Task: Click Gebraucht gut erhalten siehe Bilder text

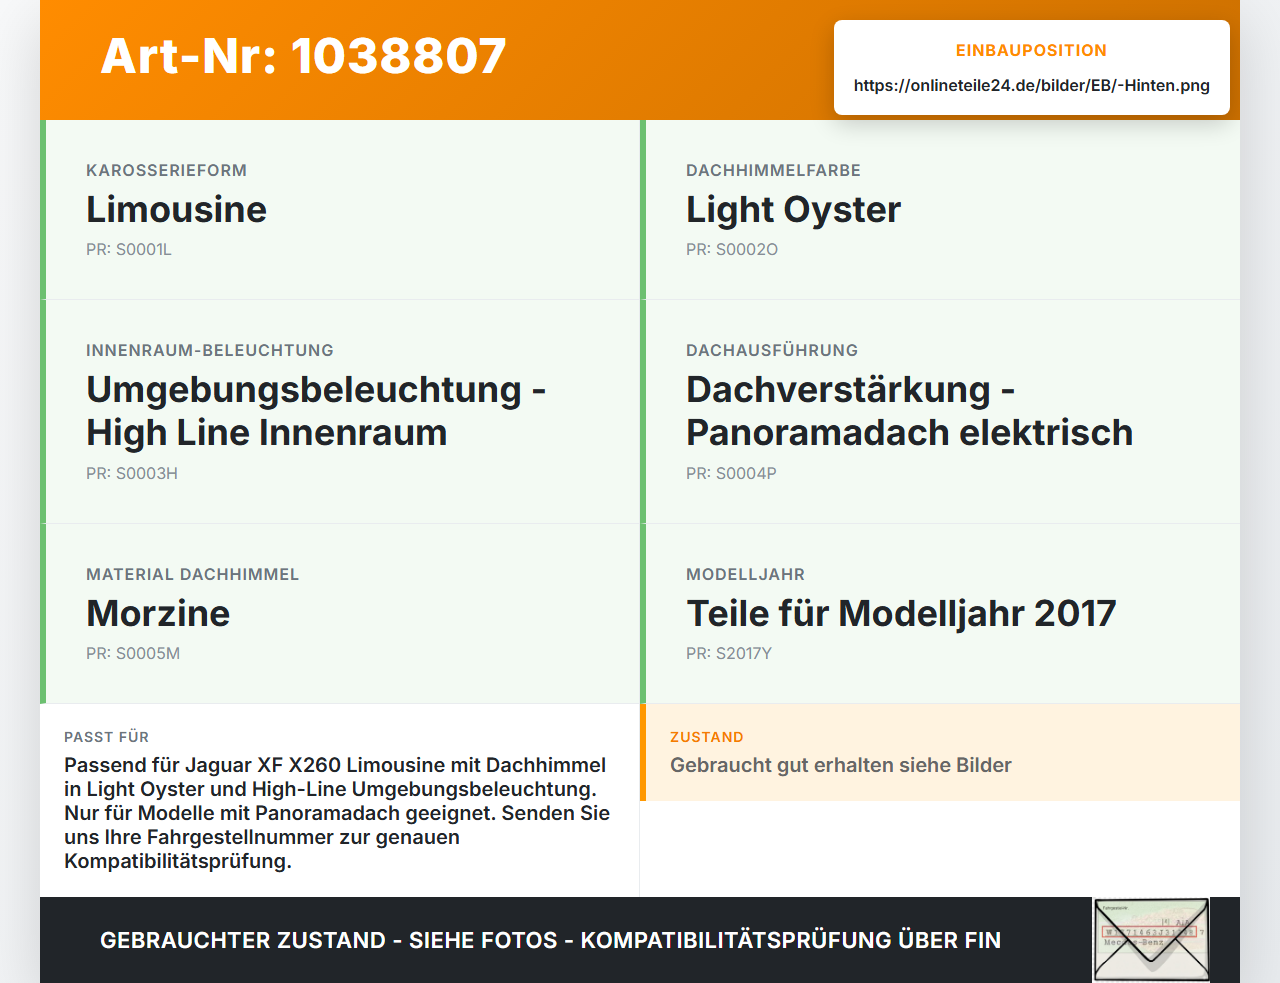Action: (x=841, y=765)
